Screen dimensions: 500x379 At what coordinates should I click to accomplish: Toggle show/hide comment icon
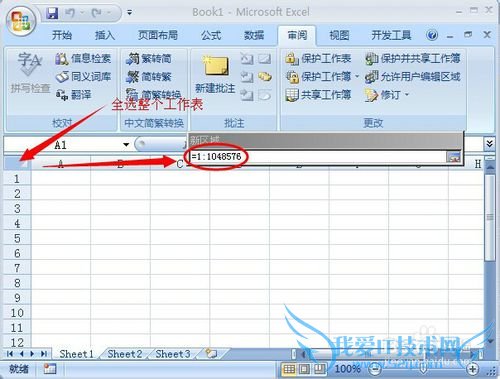click(265, 59)
